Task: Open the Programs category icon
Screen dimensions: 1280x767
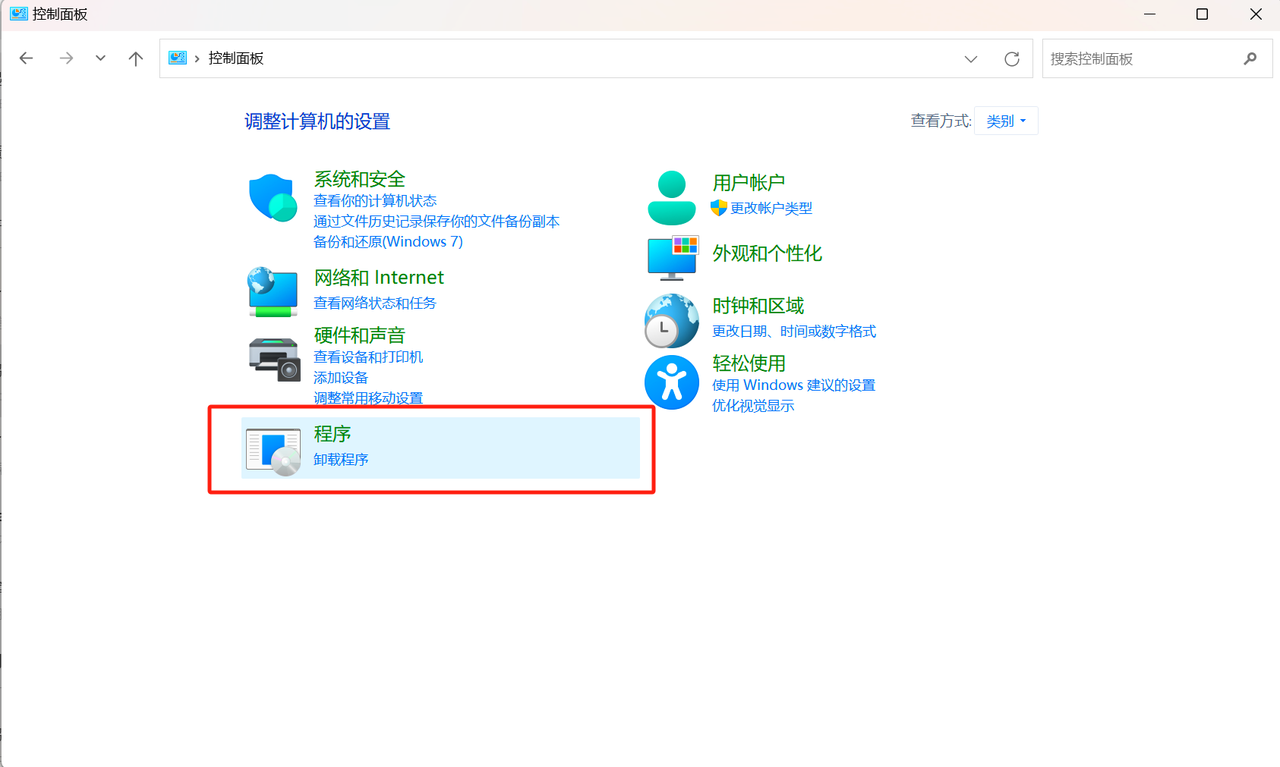Action: 273,449
